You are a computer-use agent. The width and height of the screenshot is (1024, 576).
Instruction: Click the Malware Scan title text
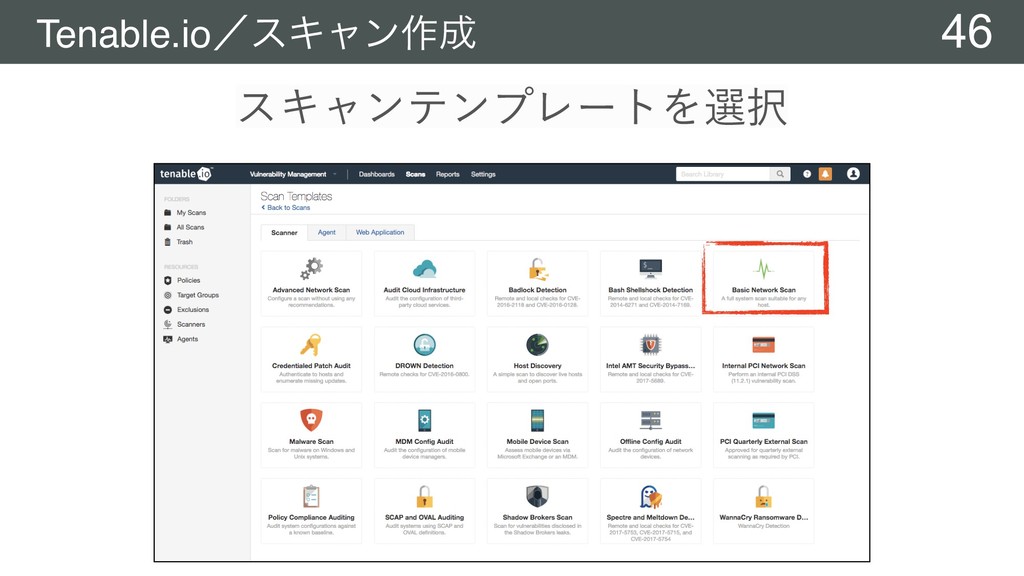[x=312, y=441]
